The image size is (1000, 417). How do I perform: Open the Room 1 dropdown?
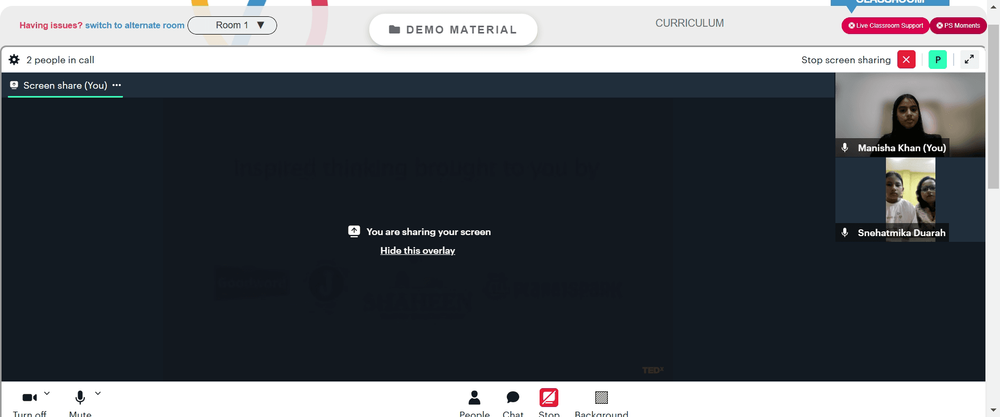coord(232,26)
